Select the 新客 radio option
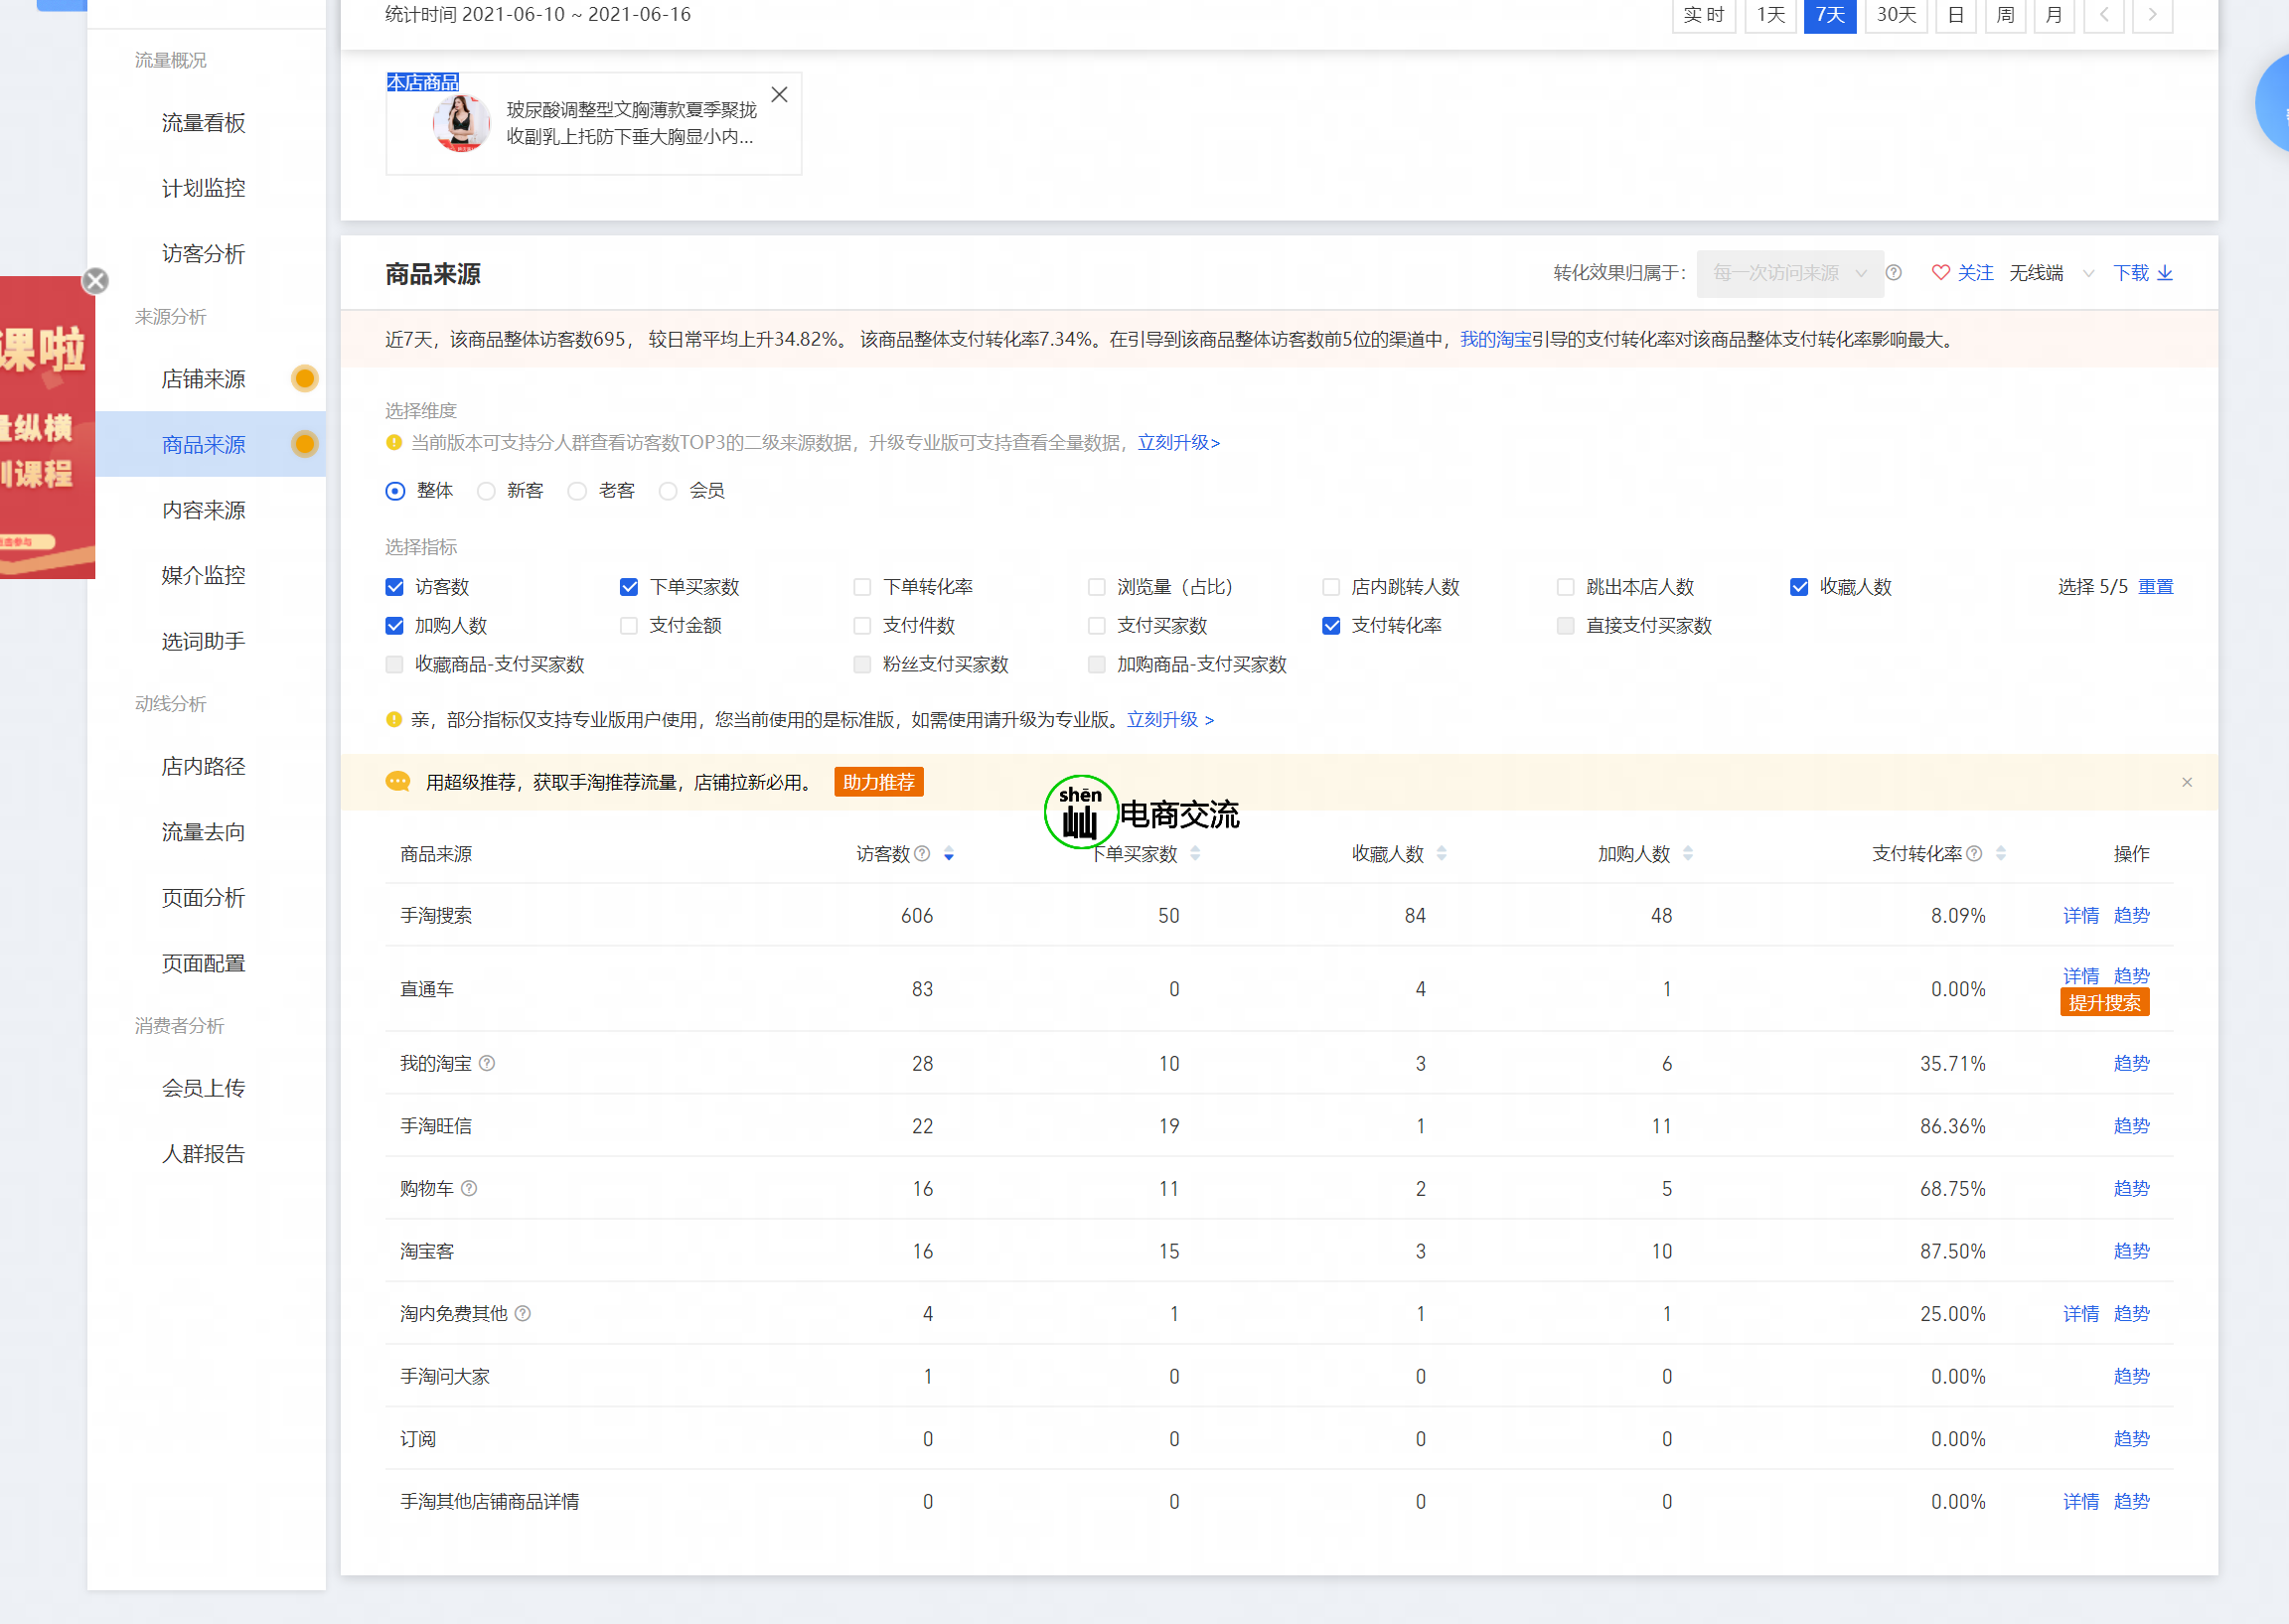2289x1624 pixels. coord(486,491)
